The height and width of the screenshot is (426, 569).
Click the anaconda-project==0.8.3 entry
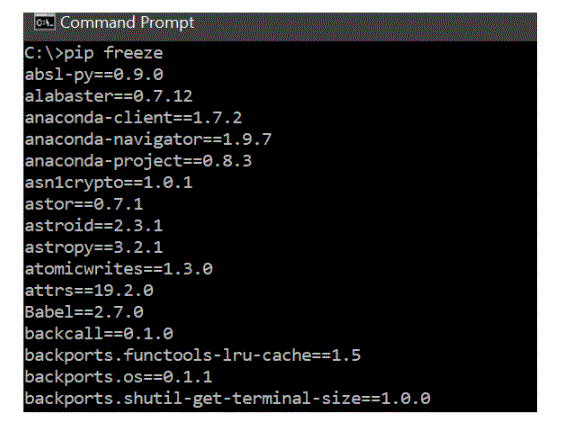[138, 161]
